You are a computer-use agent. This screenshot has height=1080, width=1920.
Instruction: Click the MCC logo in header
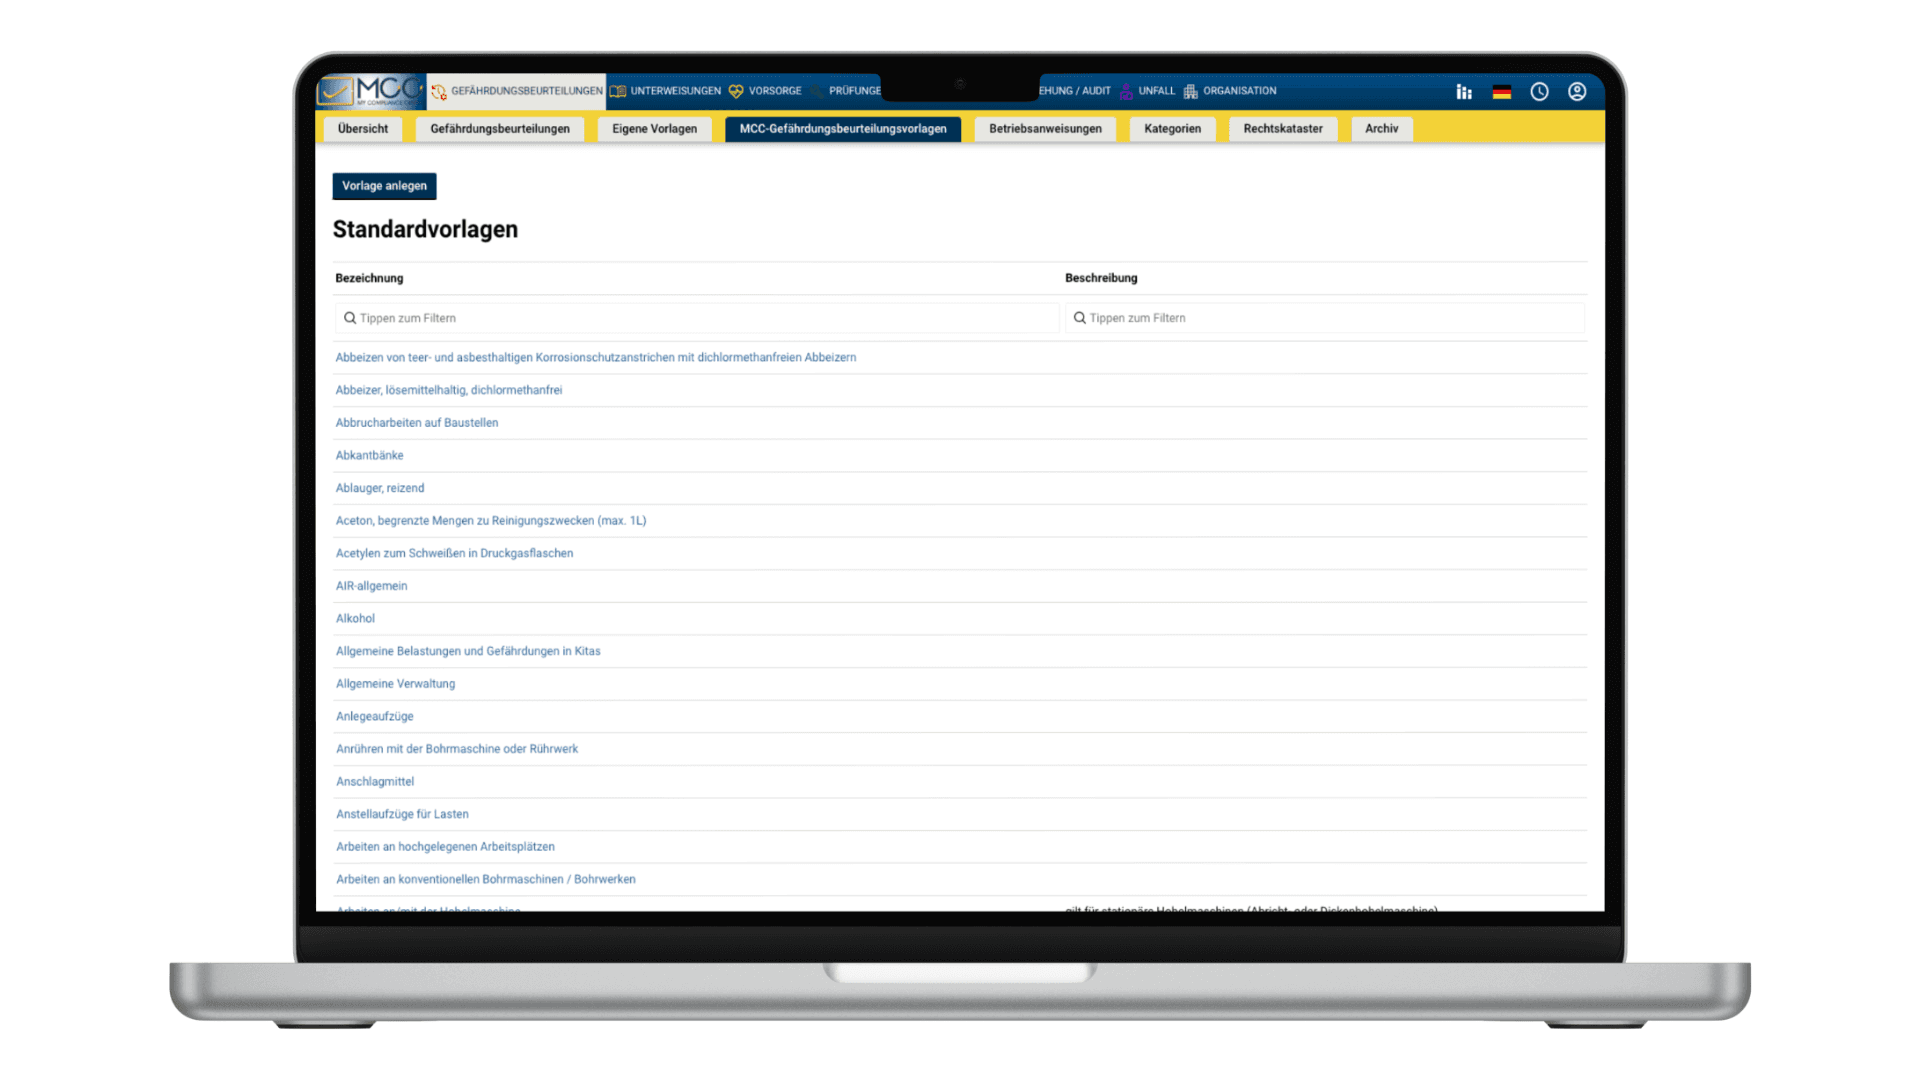pos(370,91)
